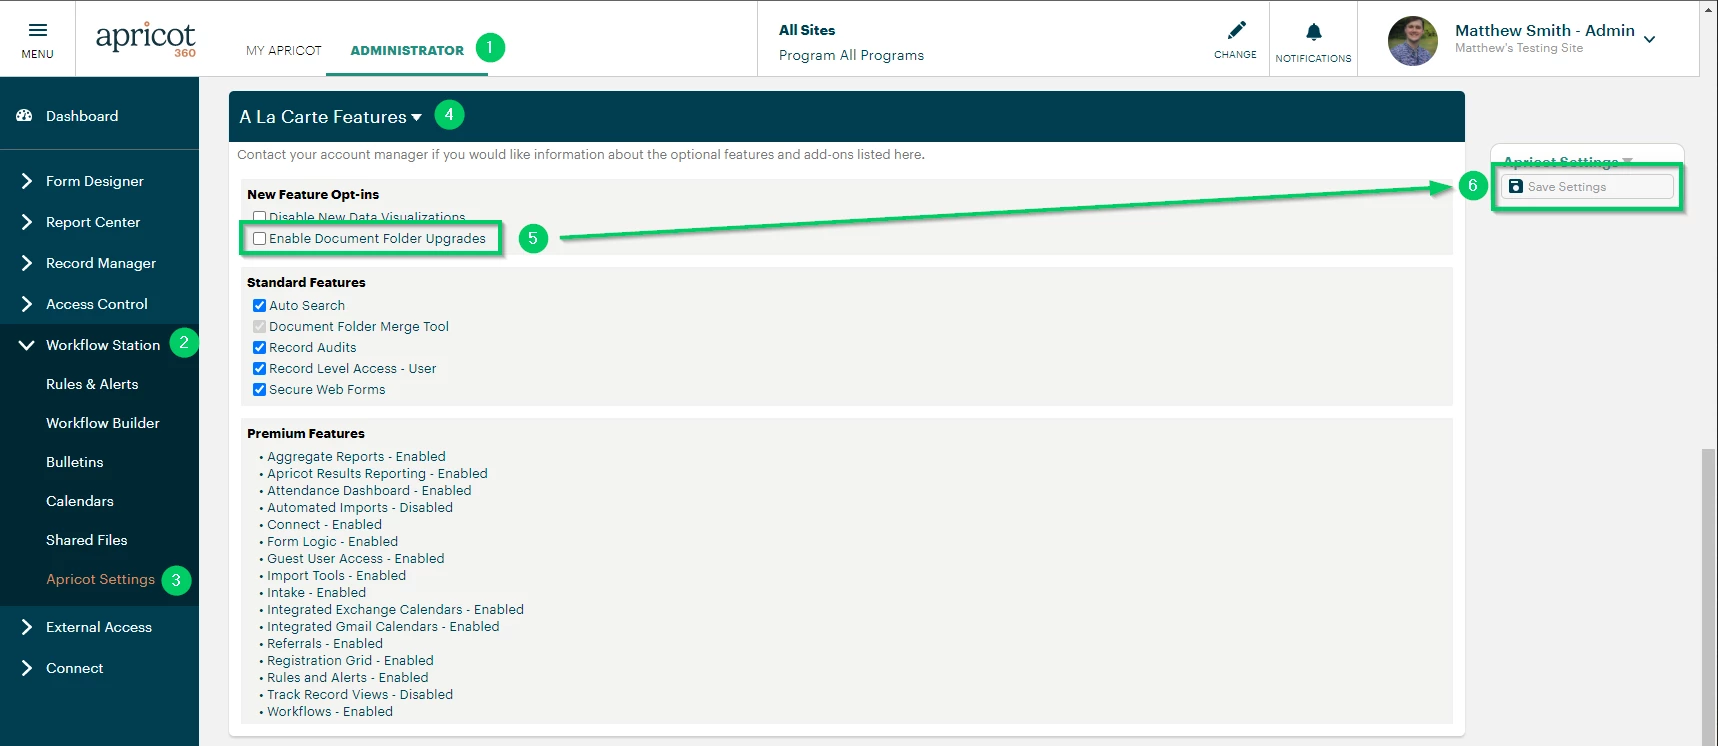The image size is (1718, 746).
Task: Switch to MY APRICOT tab
Action: point(284,50)
